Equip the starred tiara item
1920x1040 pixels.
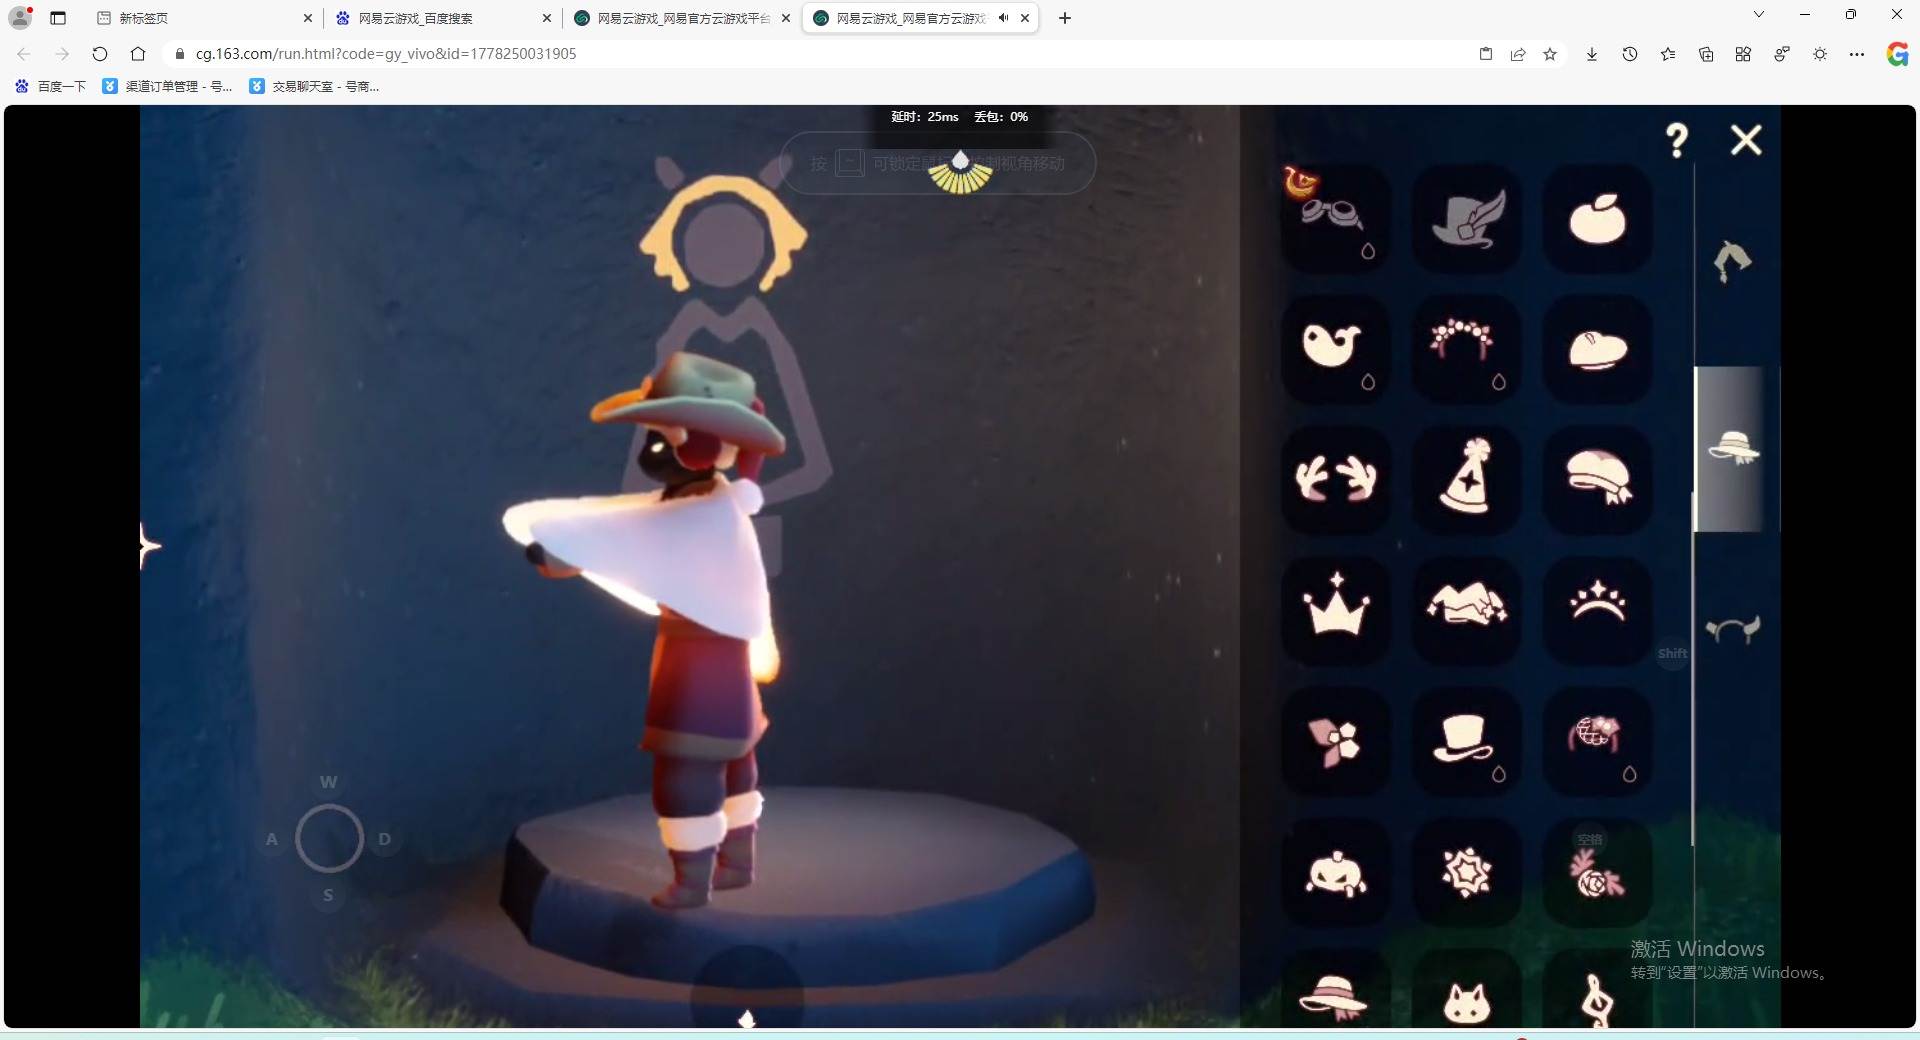[x=1597, y=610]
